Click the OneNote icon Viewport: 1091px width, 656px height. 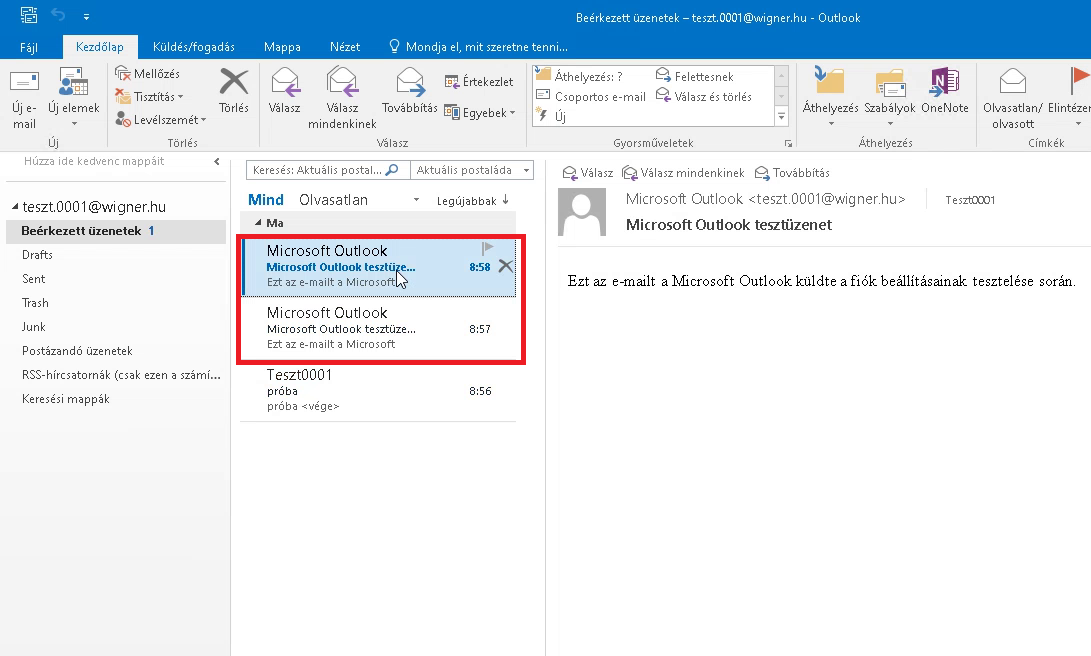point(944,82)
